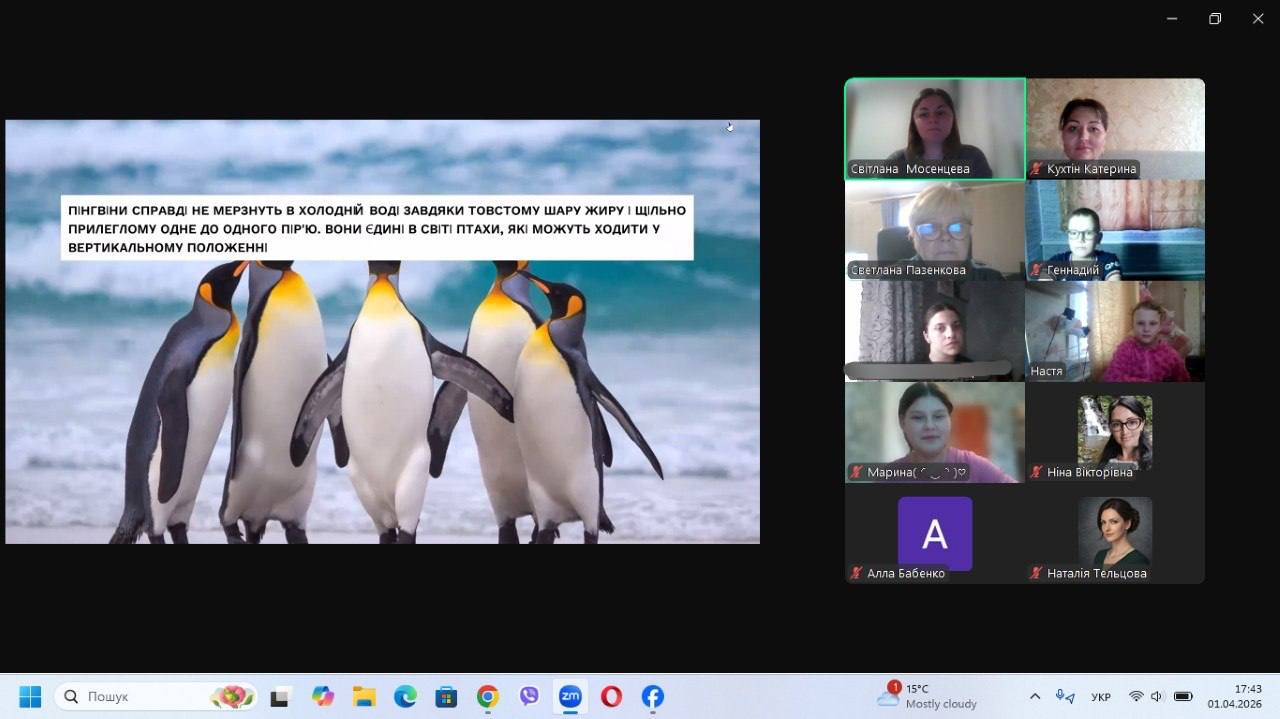
Task: Select Світлана Мосенцева video tile
Action: pos(934,128)
